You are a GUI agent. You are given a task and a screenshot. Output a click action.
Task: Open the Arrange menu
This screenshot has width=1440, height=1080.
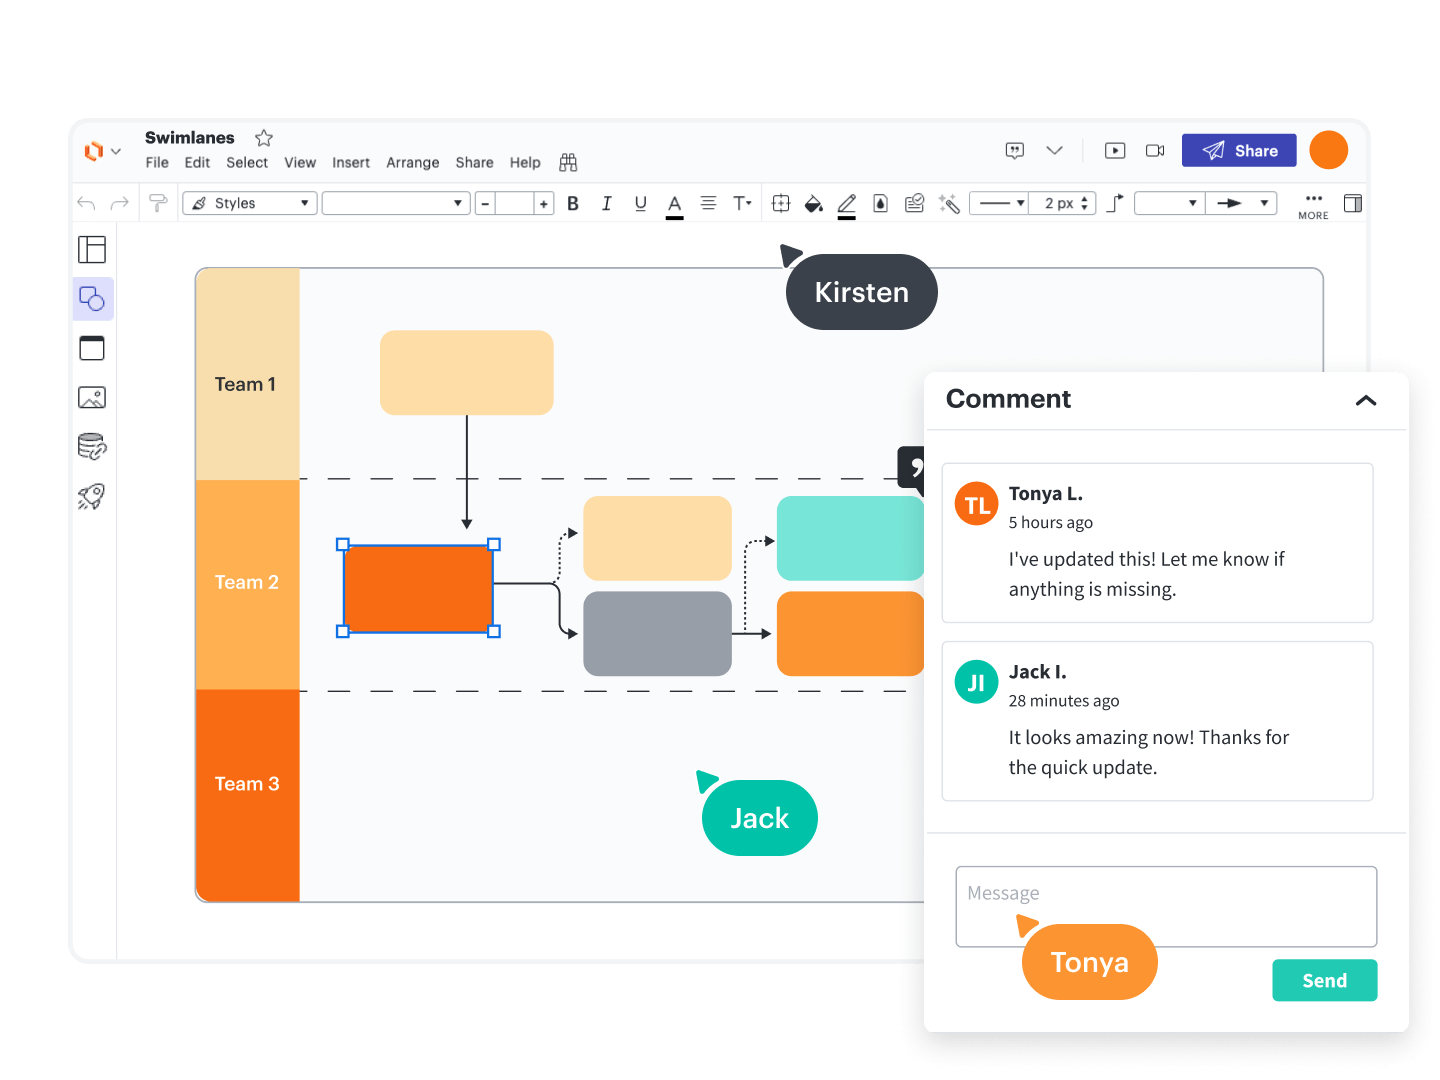[x=412, y=163]
